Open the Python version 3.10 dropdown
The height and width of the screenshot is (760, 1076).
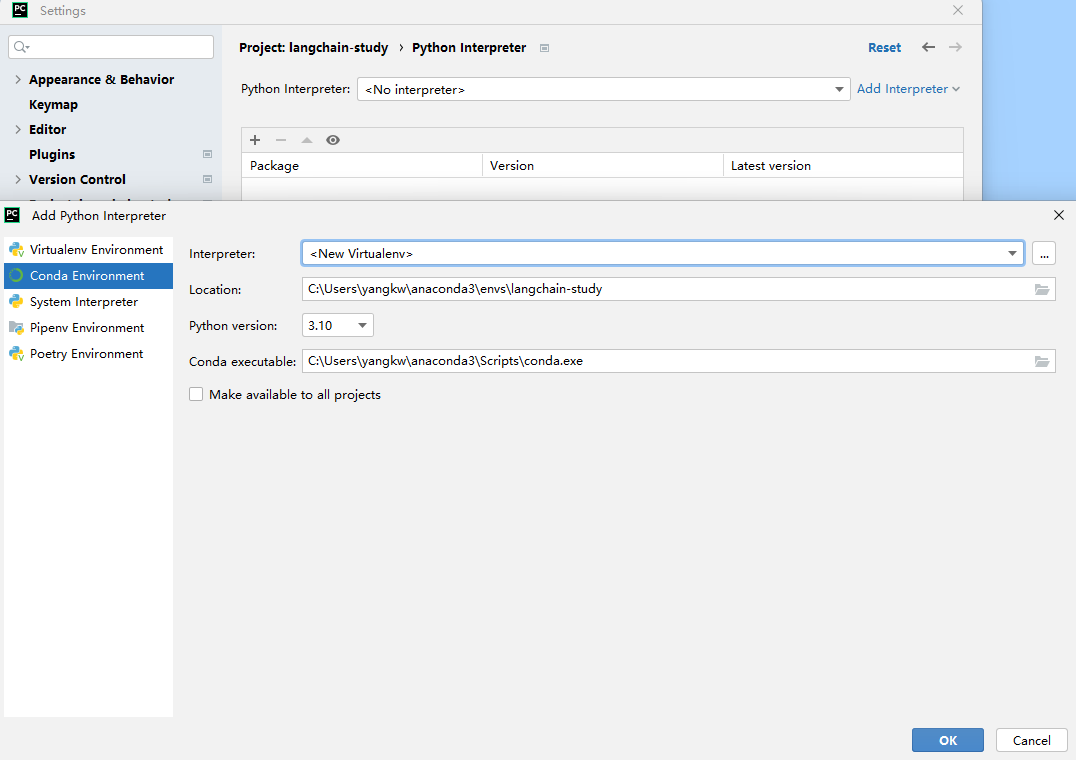(x=338, y=325)
